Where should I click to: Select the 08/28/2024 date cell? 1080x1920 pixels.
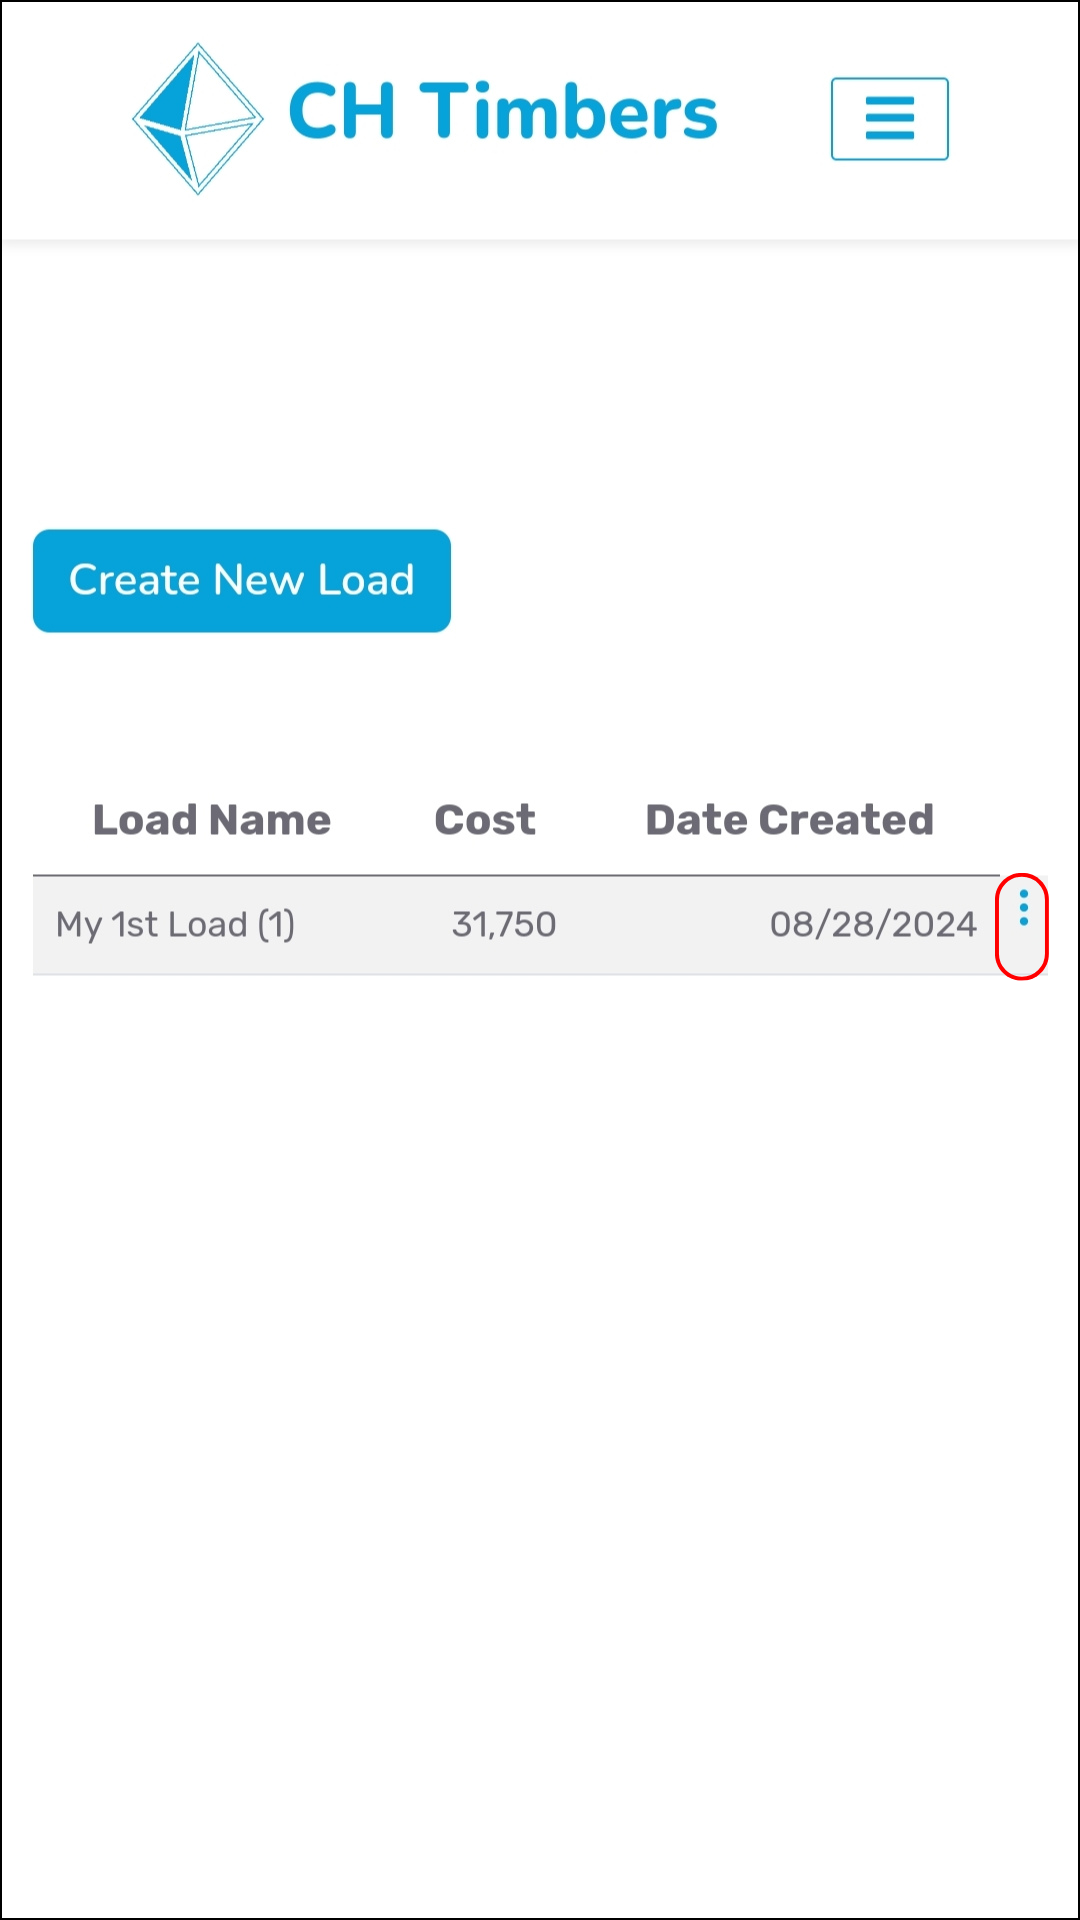pyautogui.click(x=873, y=925)
